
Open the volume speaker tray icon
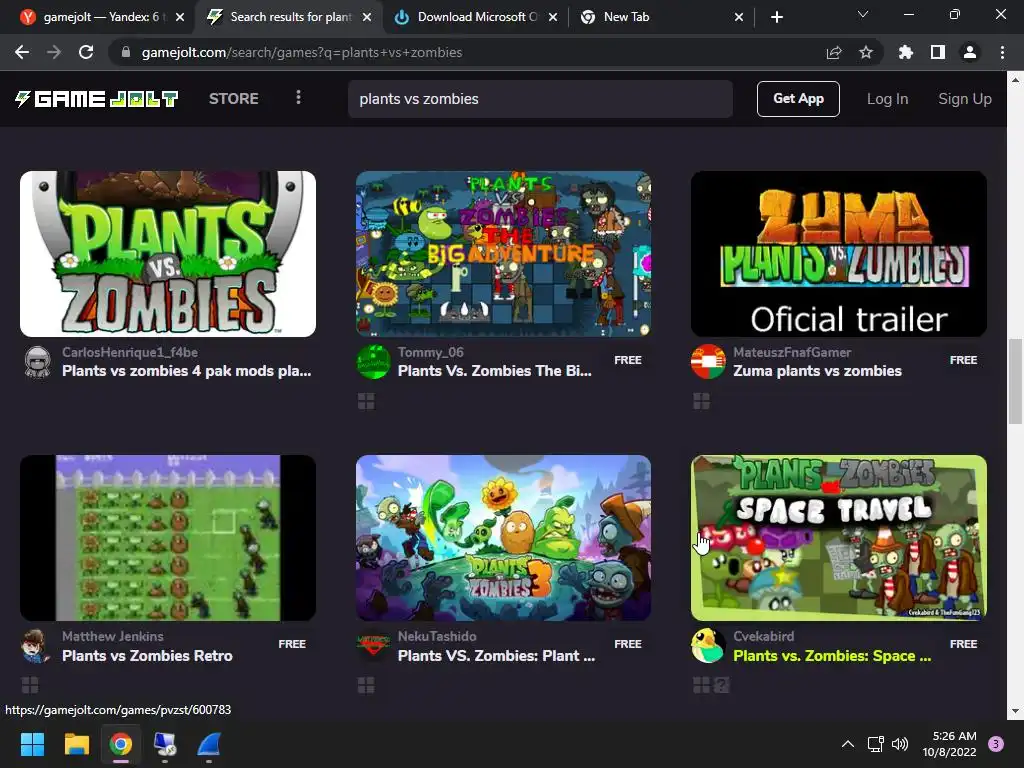900,744
